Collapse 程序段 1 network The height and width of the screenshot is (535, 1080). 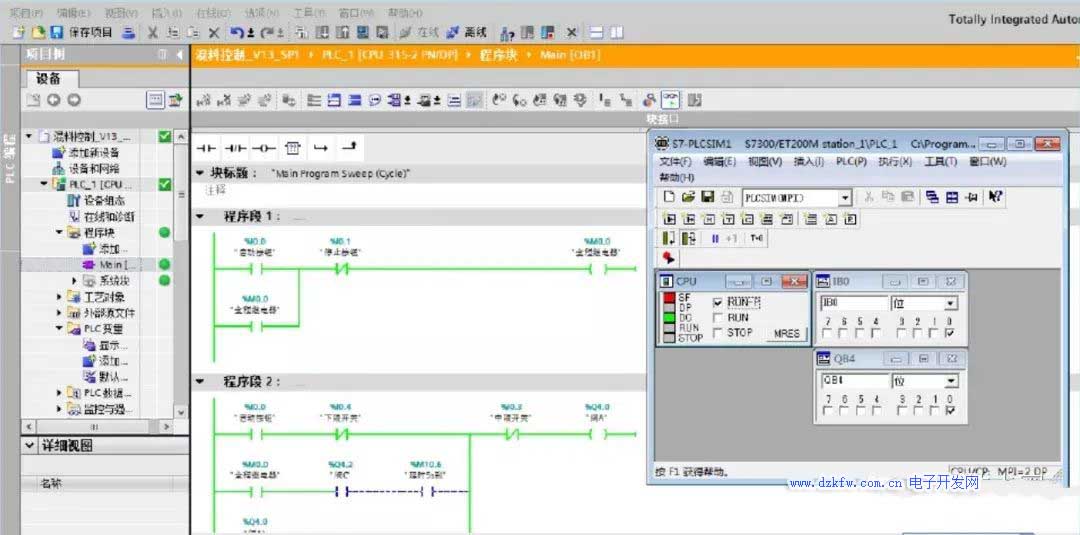(200, 216)
